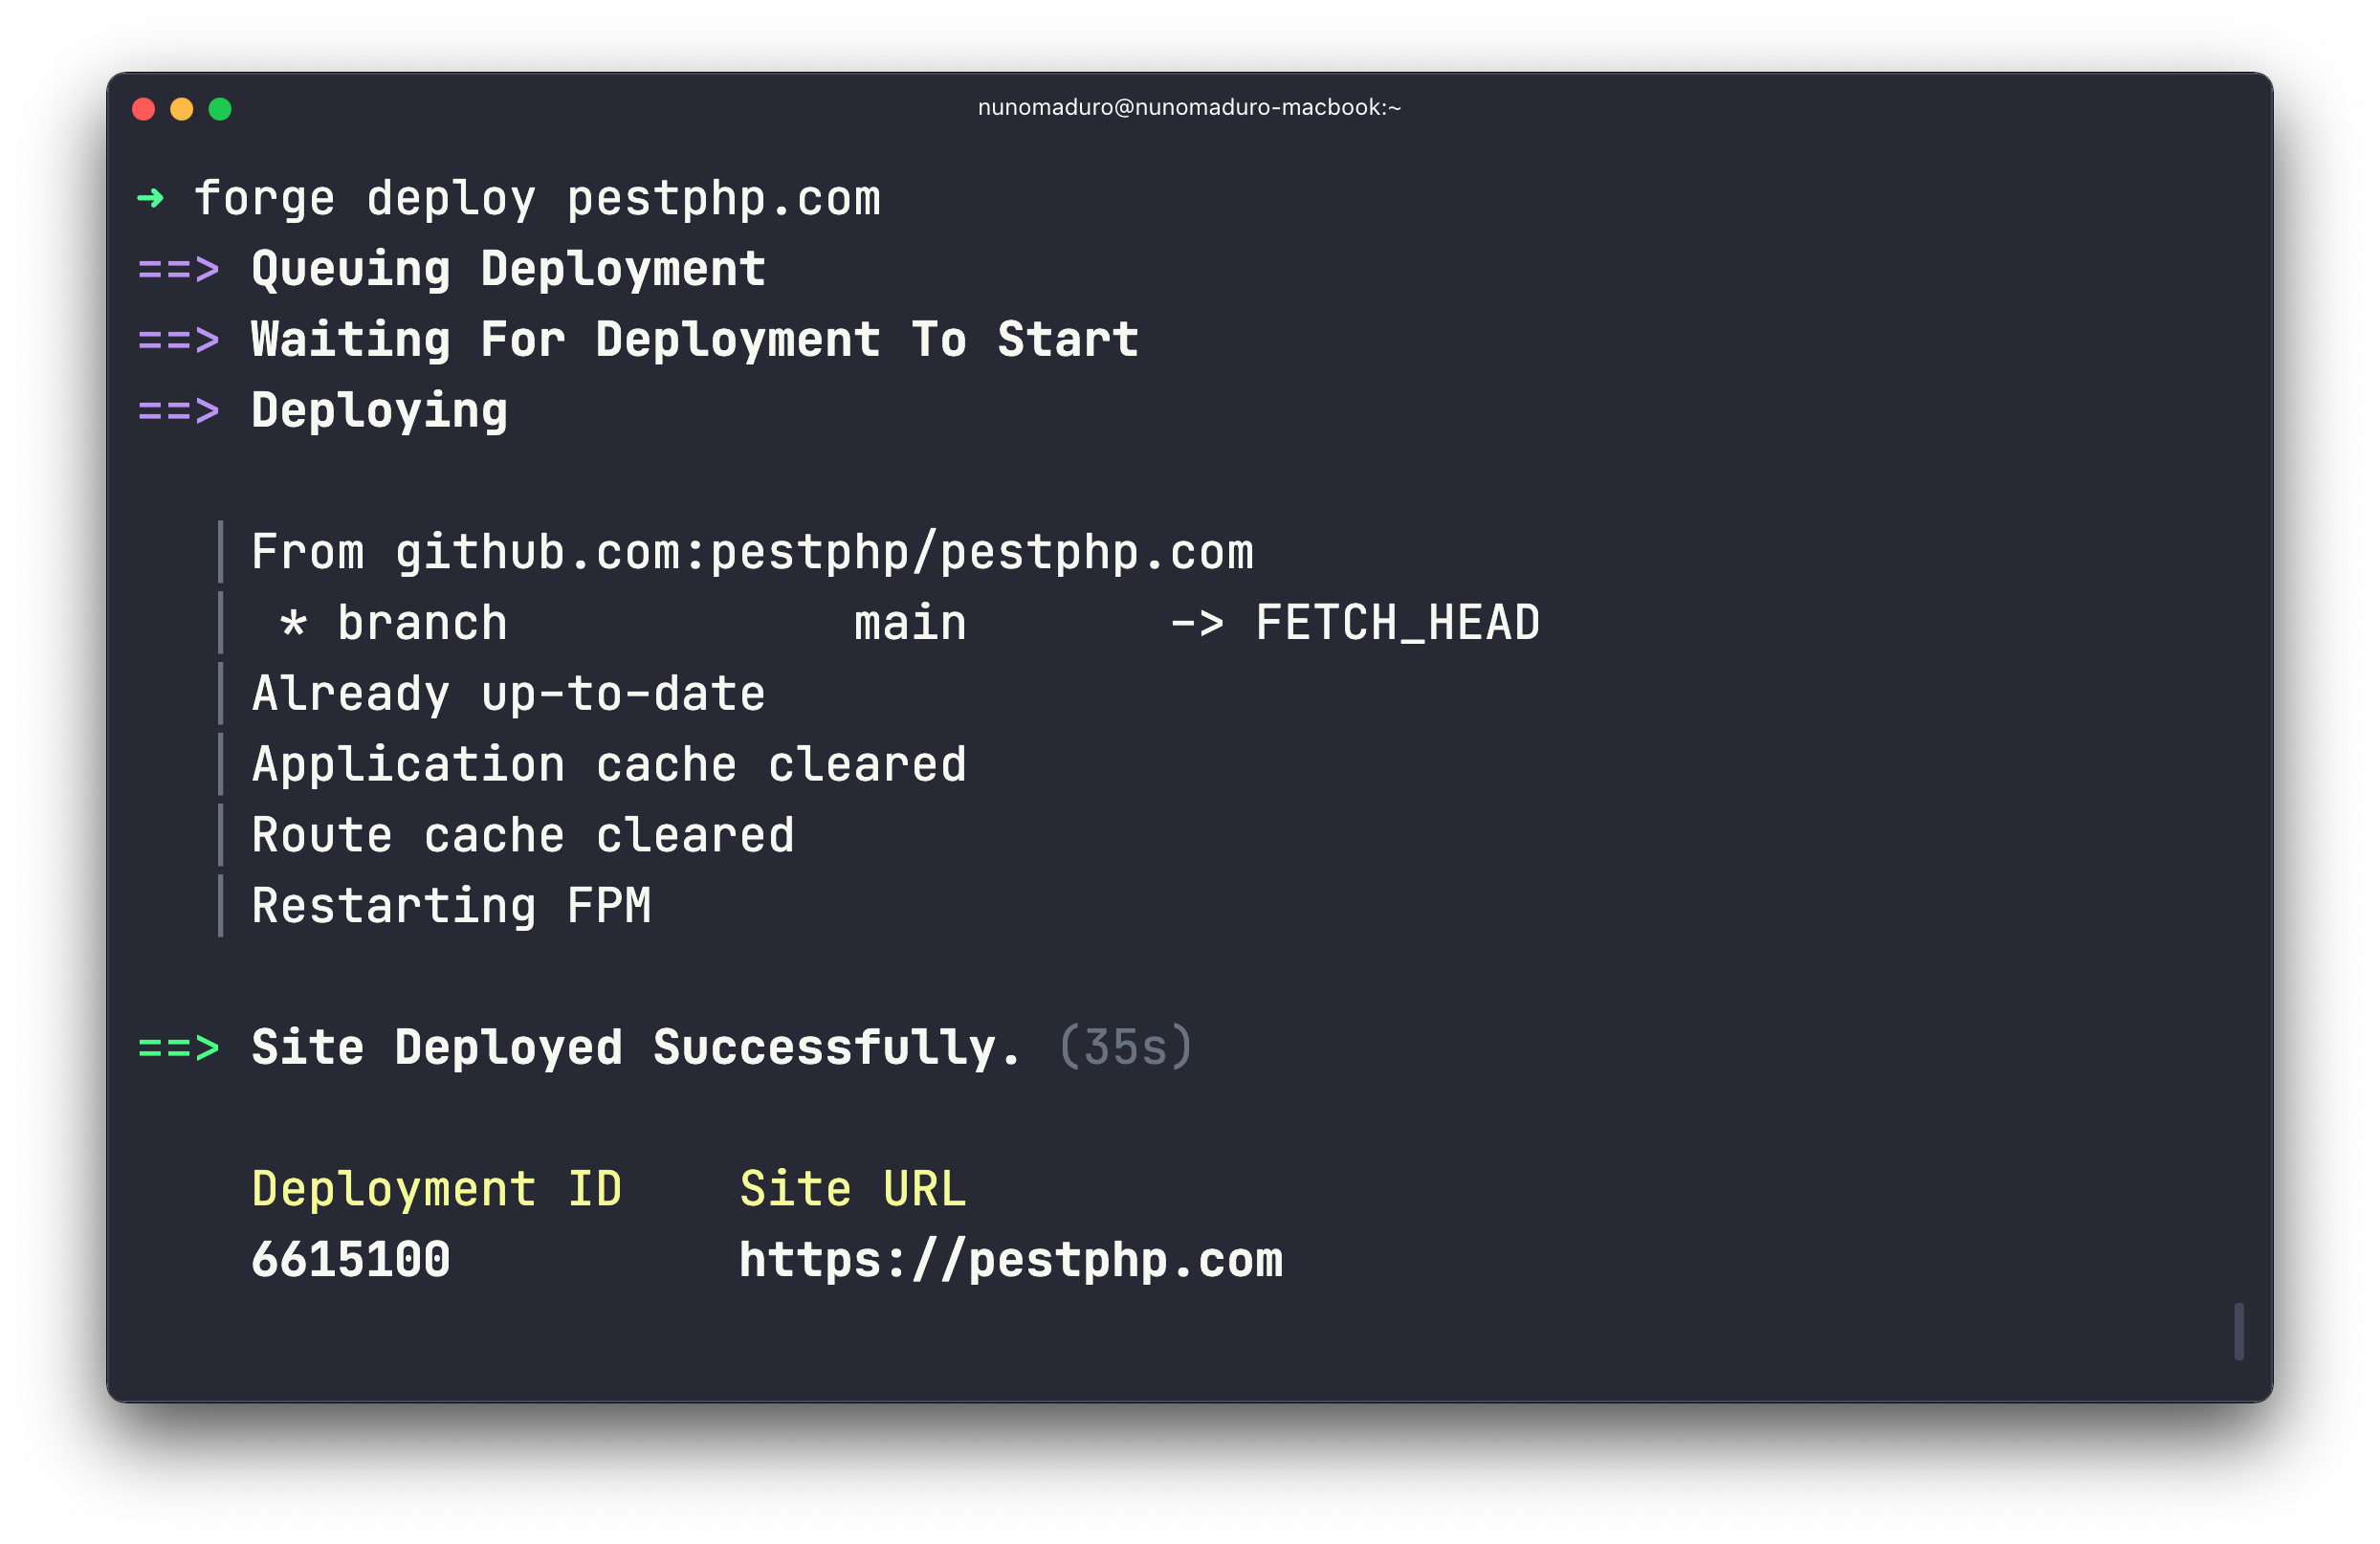Select the Site URL column header

tap(851, 1188)
